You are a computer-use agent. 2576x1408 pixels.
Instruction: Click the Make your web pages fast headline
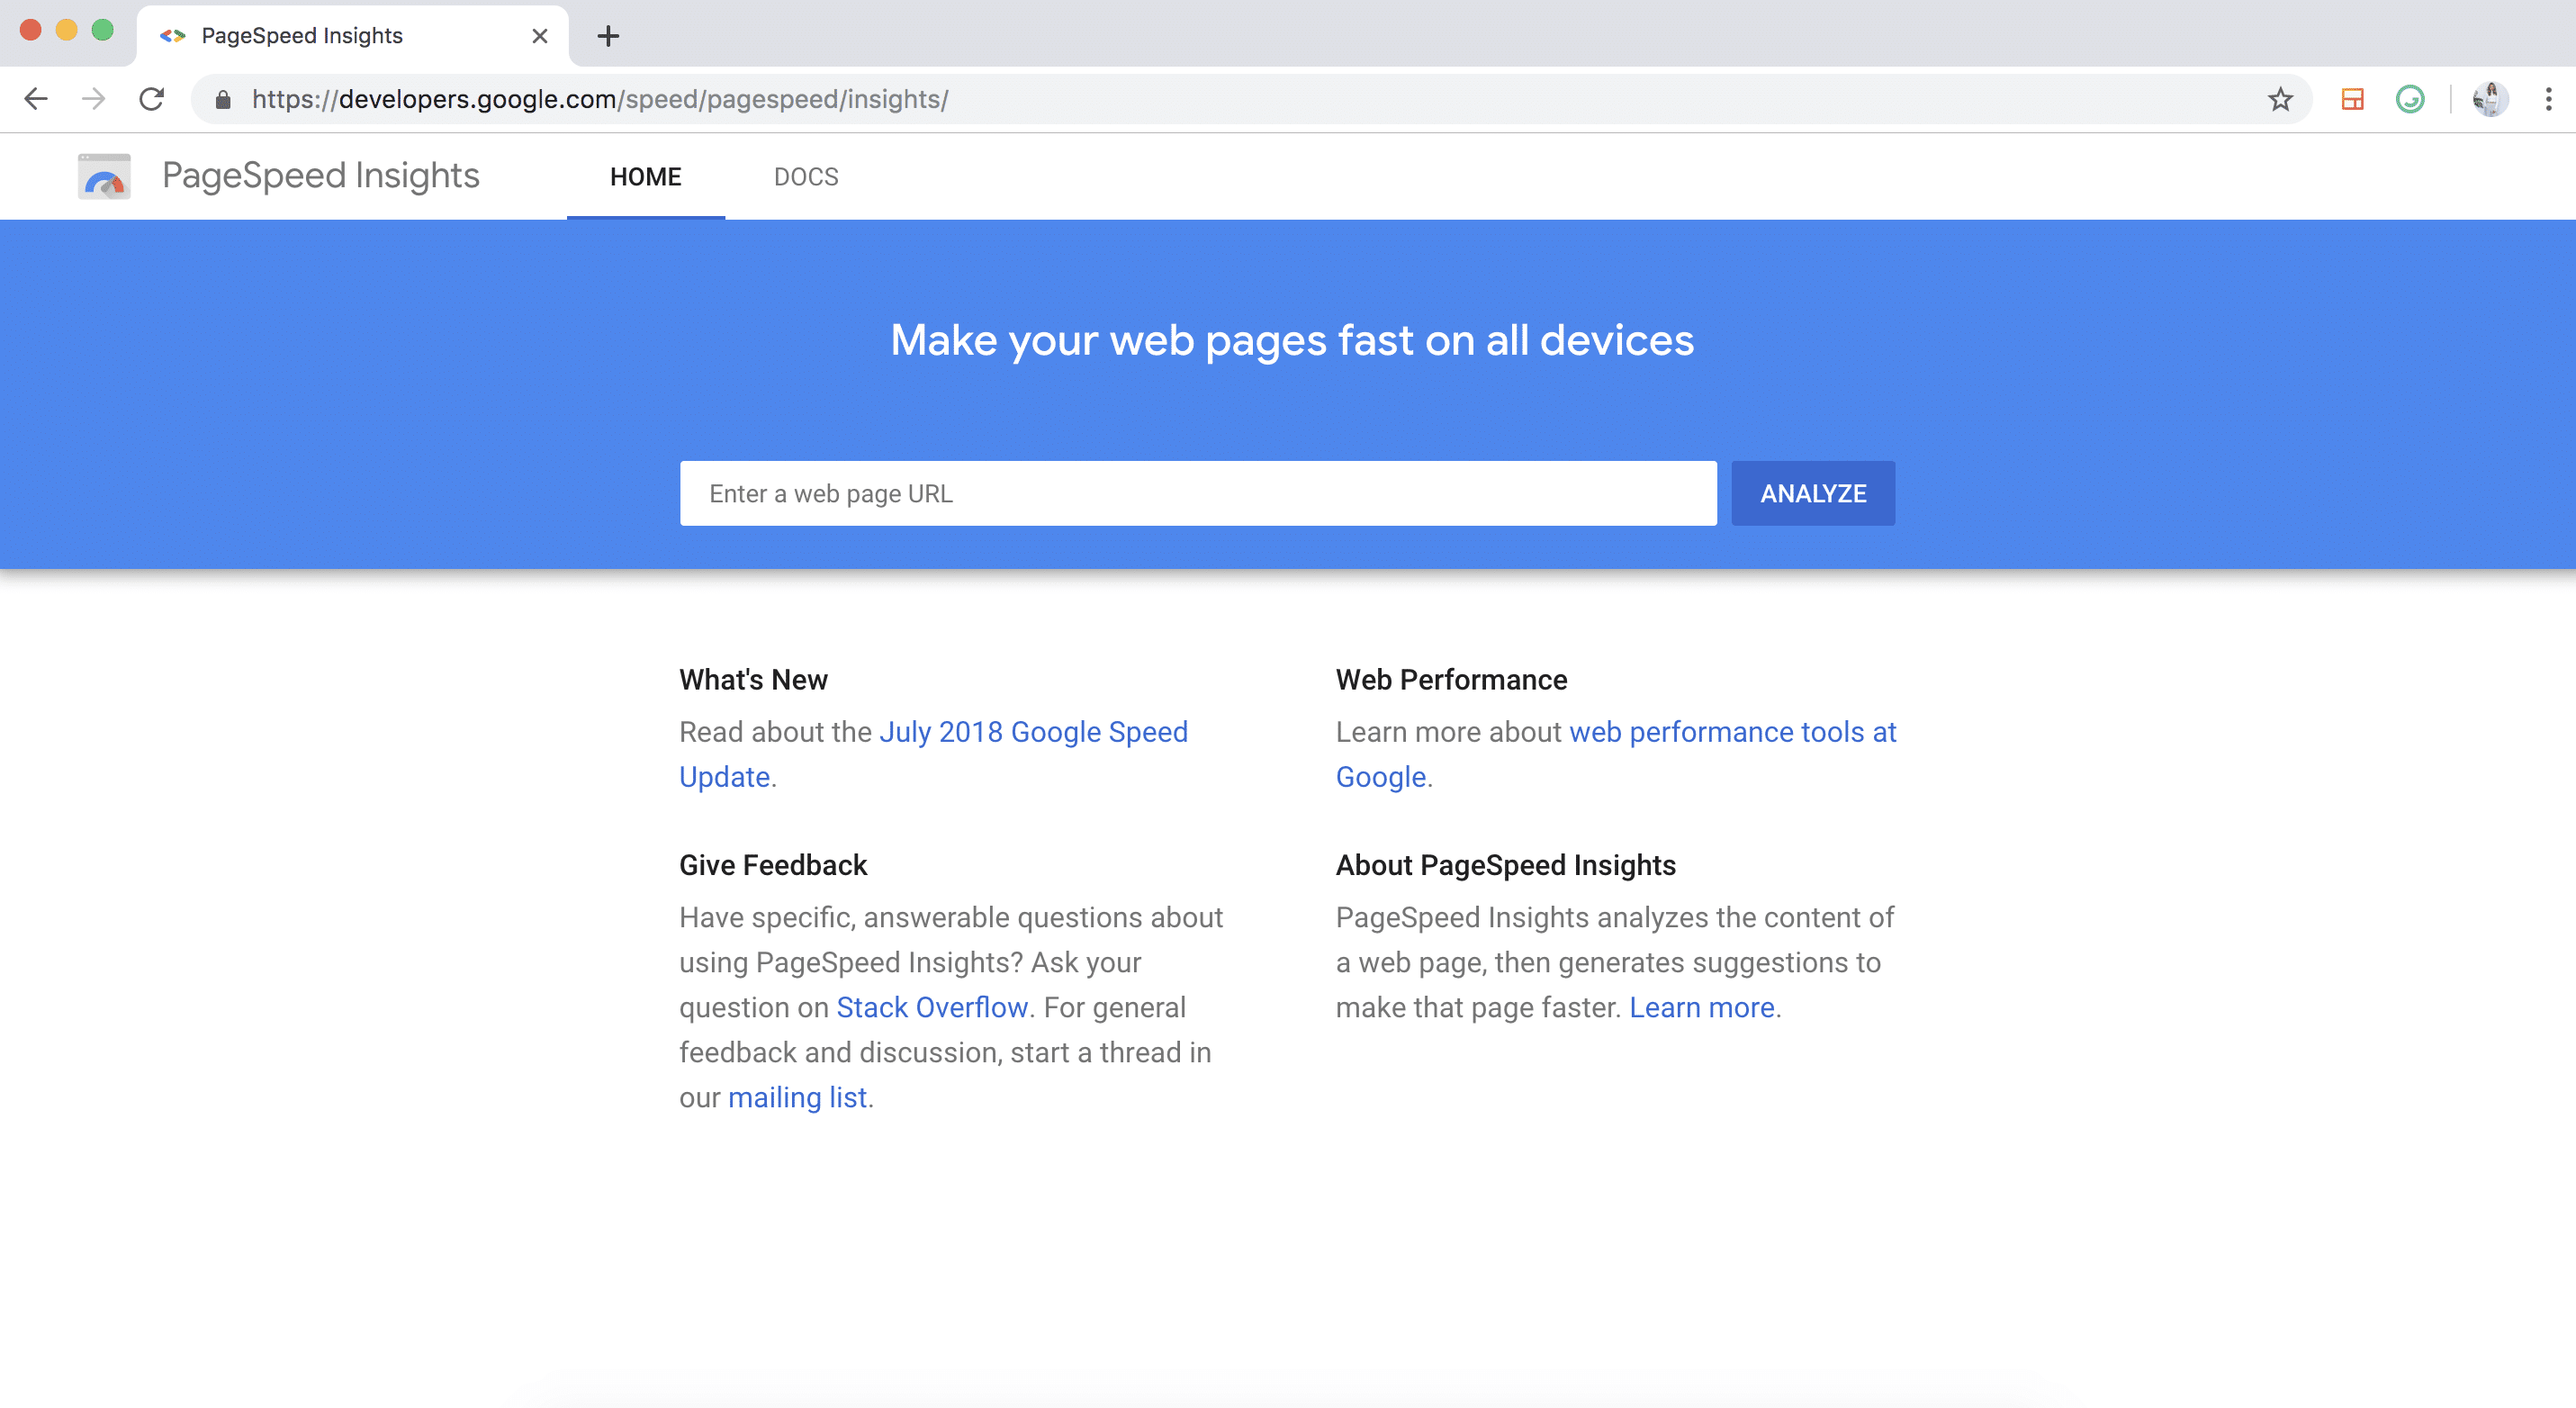[x=1292, y=340]
